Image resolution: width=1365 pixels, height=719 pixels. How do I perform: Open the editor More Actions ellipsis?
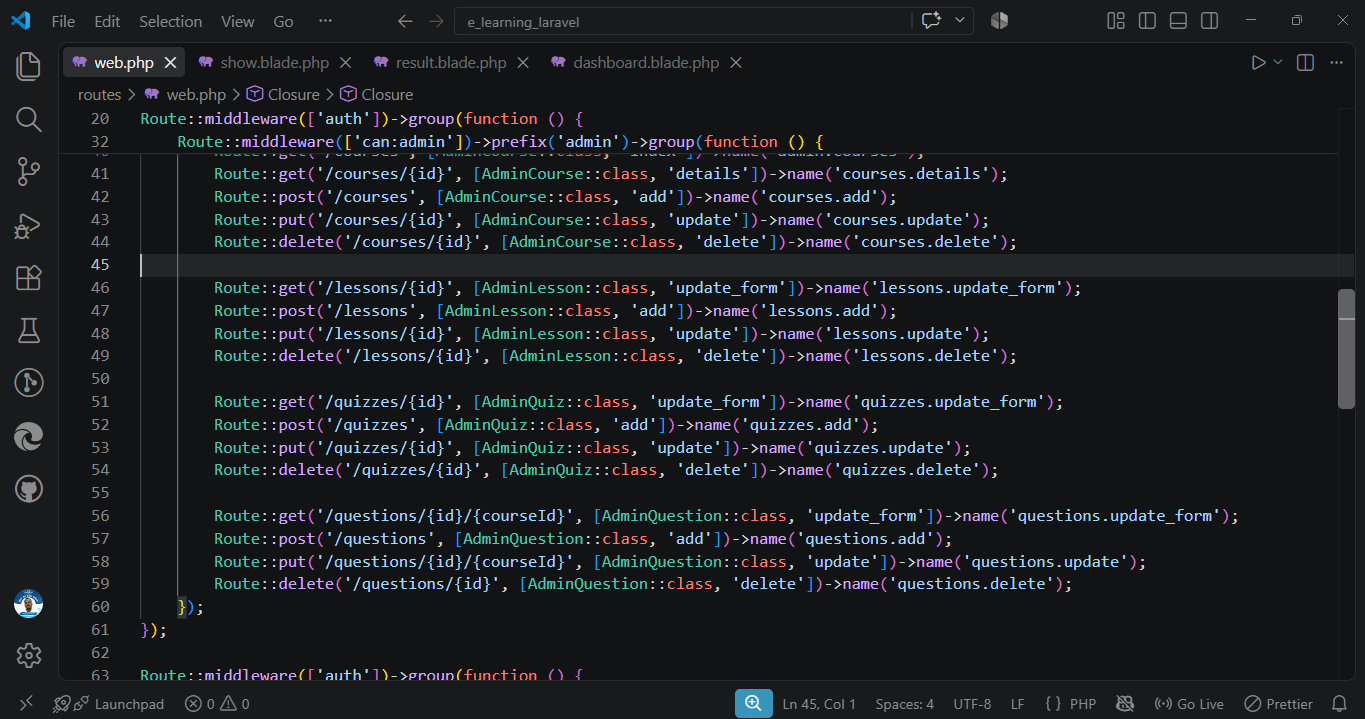coord(1336,62)
